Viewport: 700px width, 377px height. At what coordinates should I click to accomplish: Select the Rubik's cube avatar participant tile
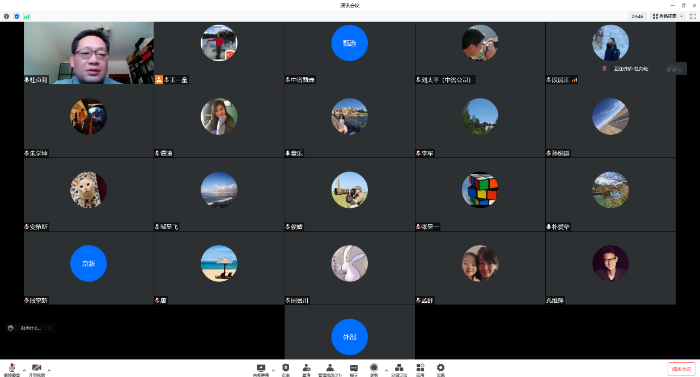(x=480, y=194)
